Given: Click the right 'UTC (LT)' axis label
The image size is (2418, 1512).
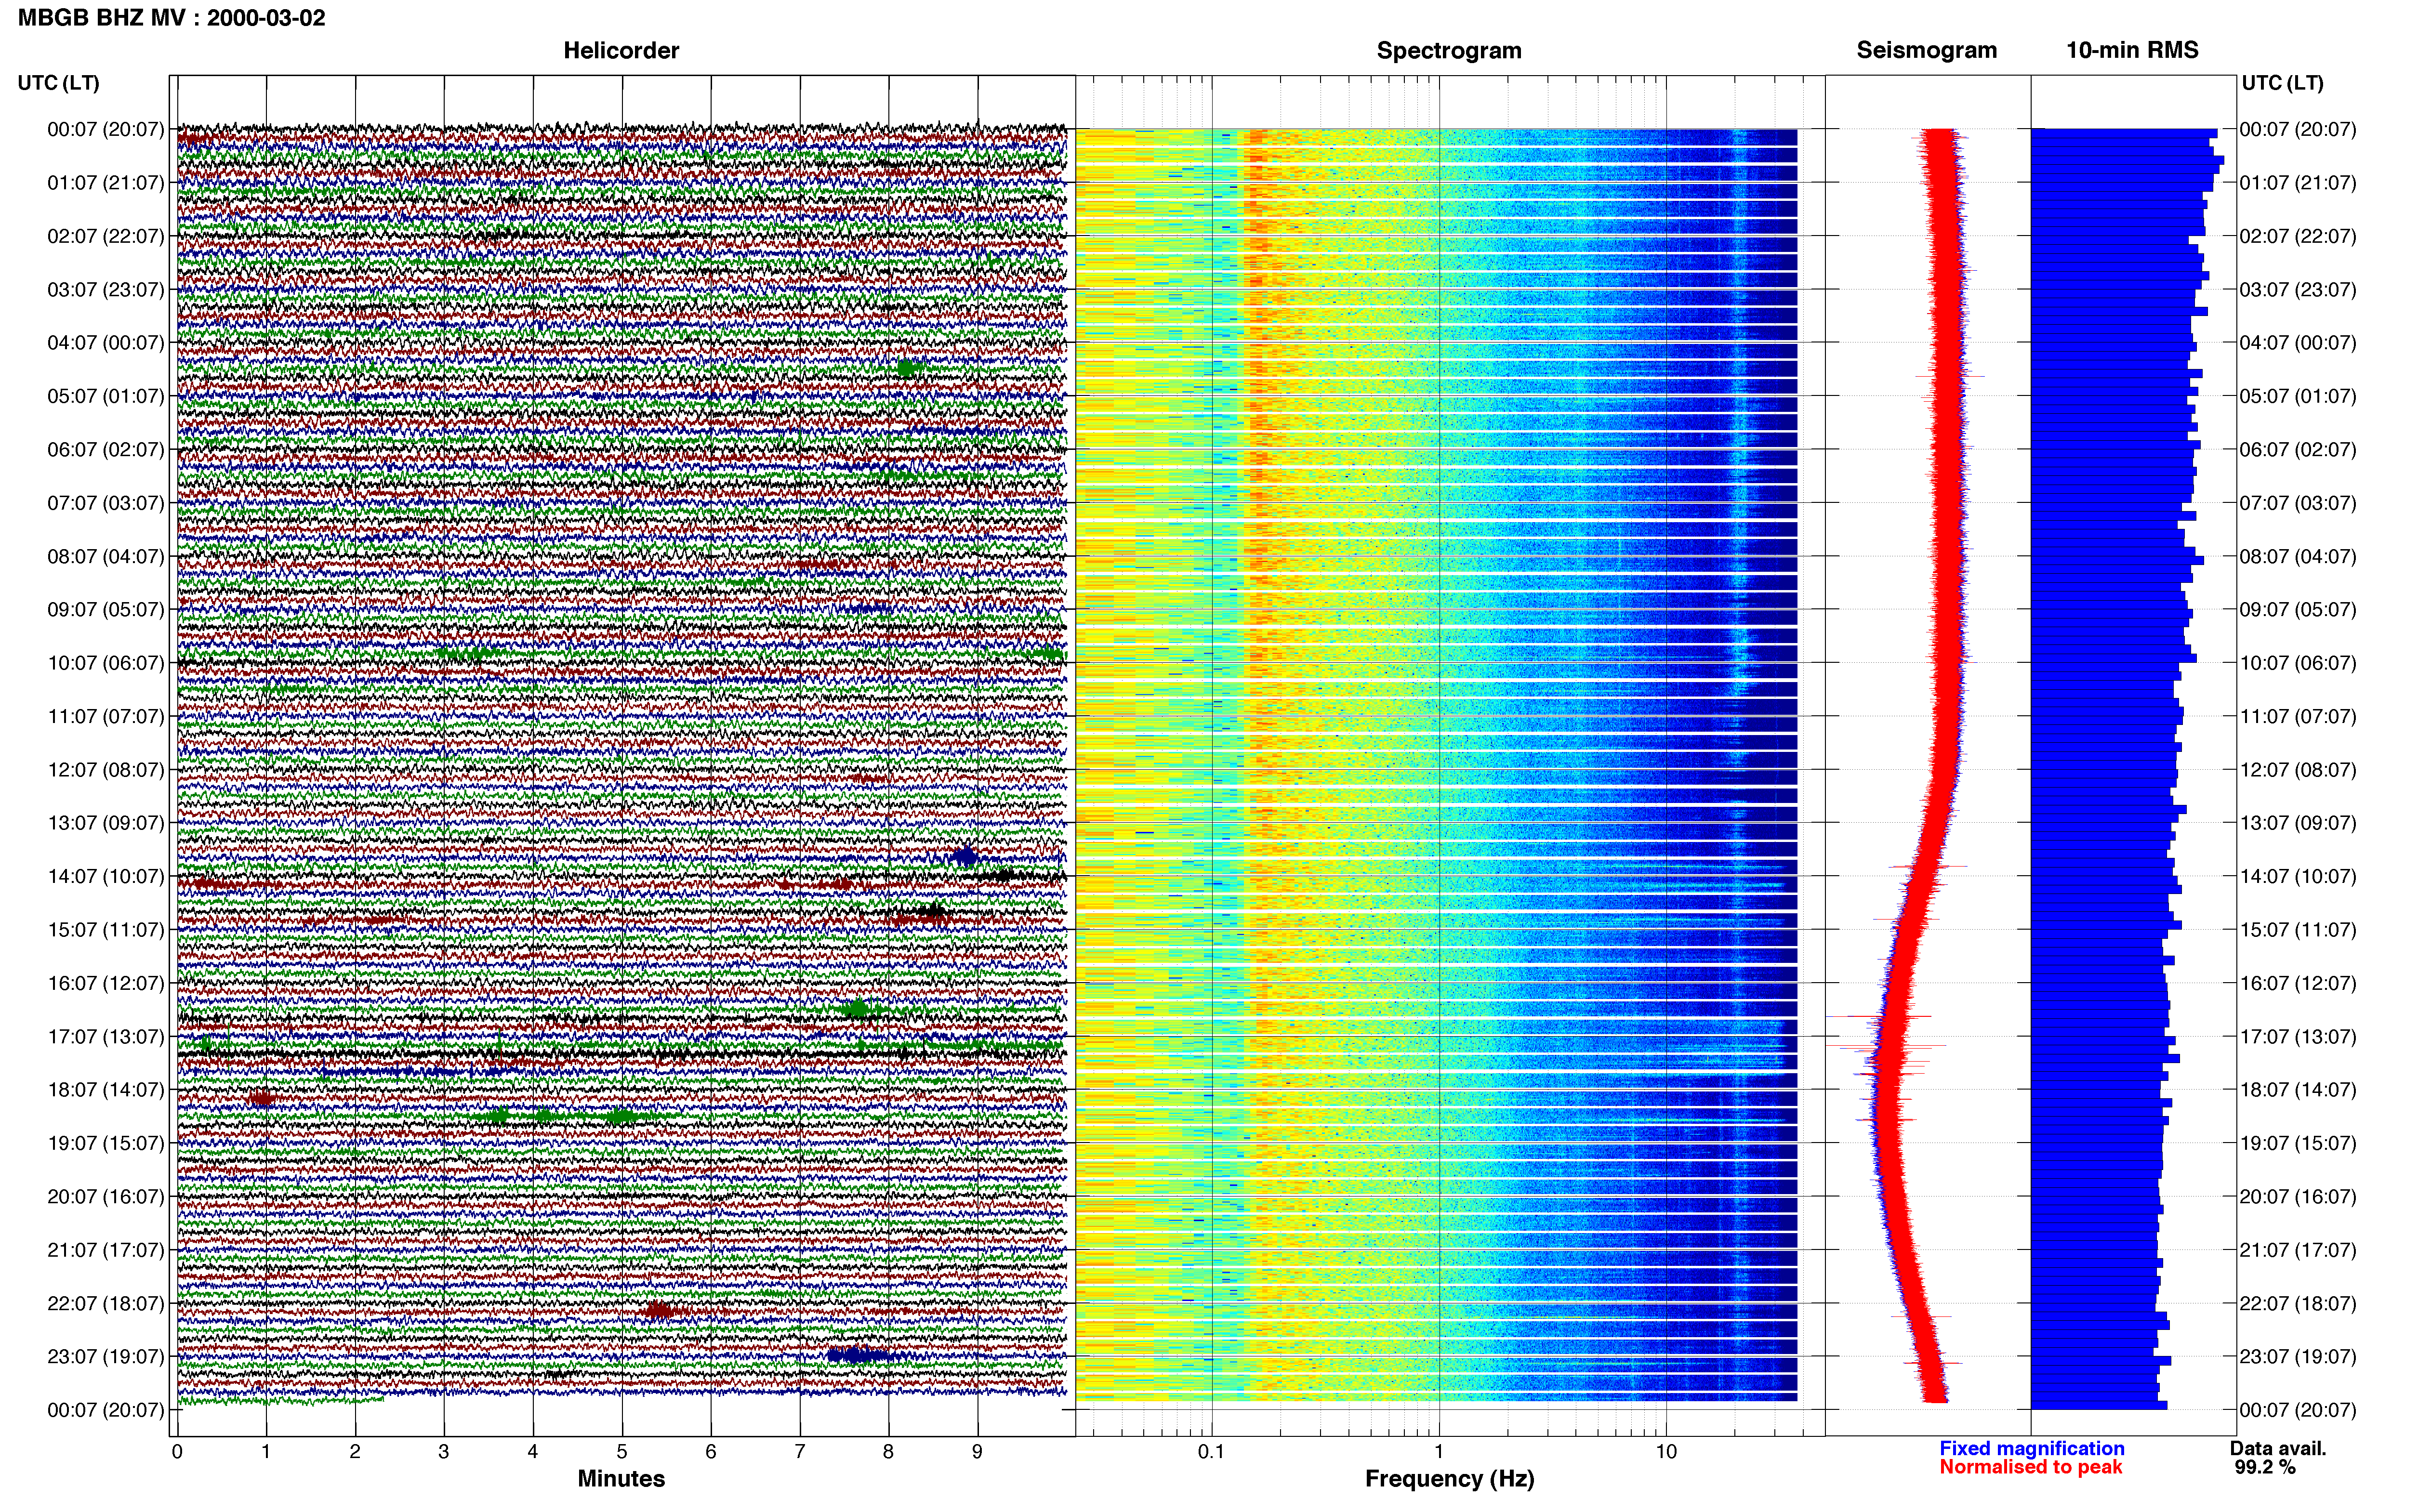Looking at the screenshot, I should (x=2283, y=83).
